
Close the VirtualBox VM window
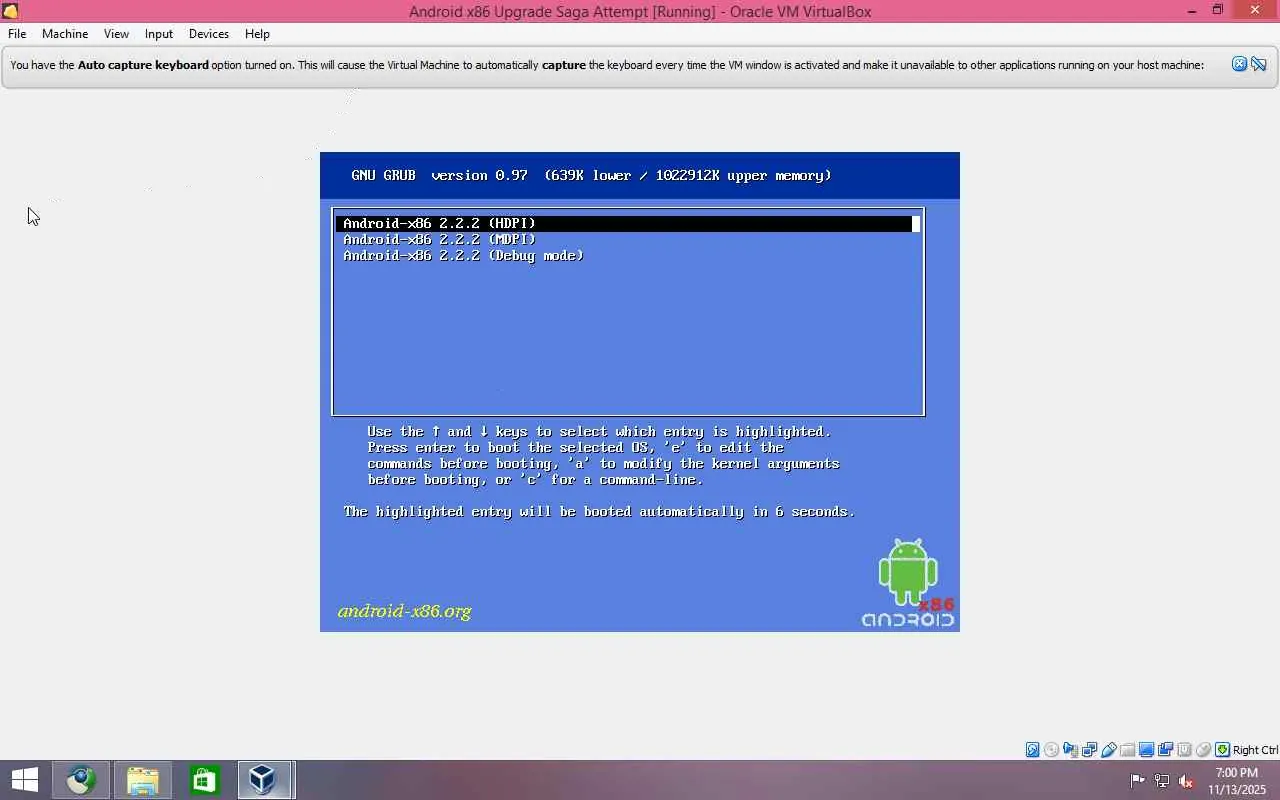1256,11
